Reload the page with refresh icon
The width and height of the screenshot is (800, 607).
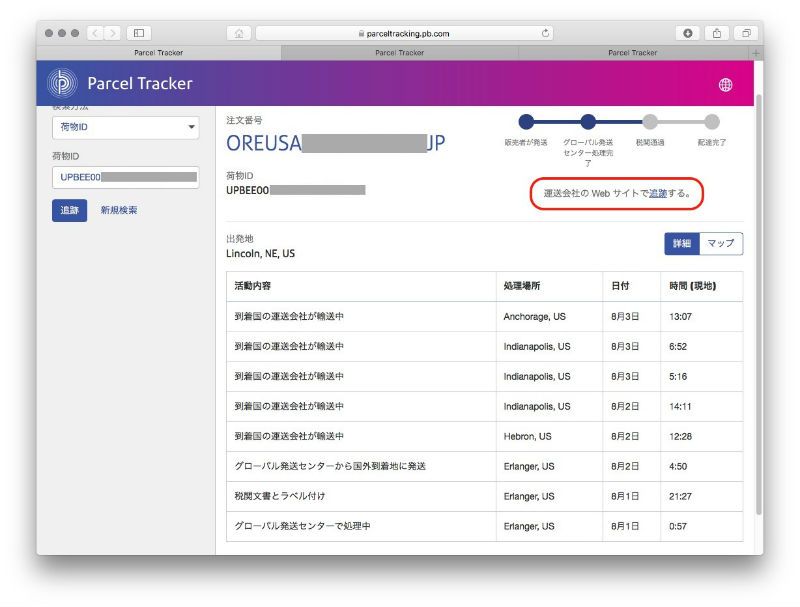pos(545,33)
